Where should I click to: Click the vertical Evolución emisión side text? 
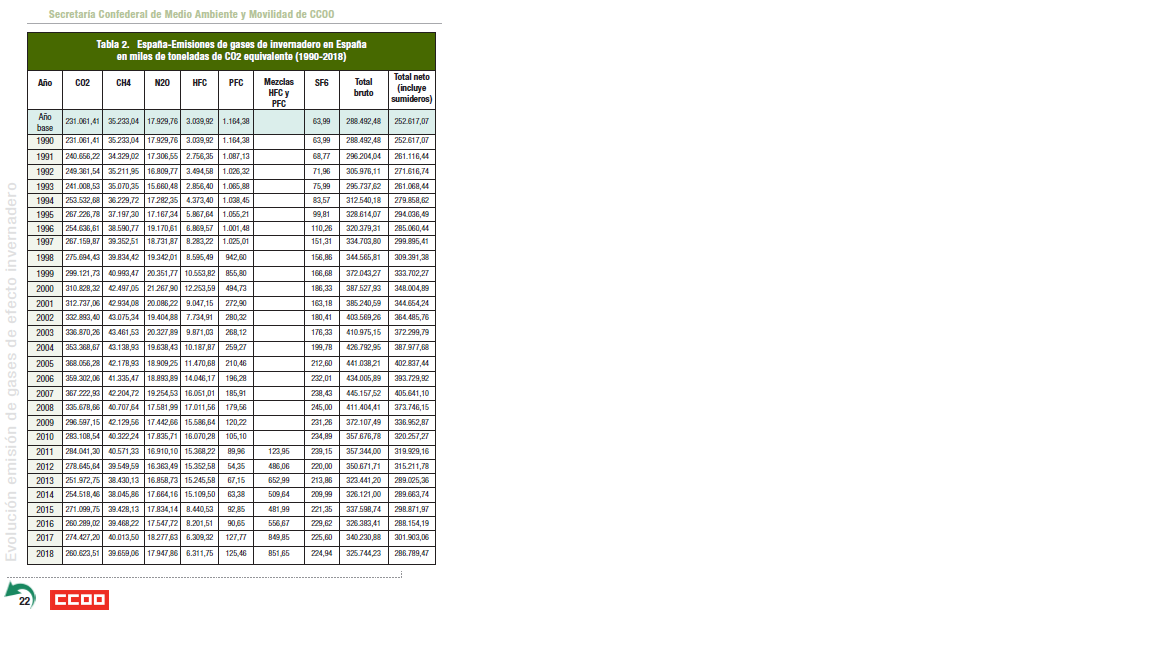pos(13,372)
